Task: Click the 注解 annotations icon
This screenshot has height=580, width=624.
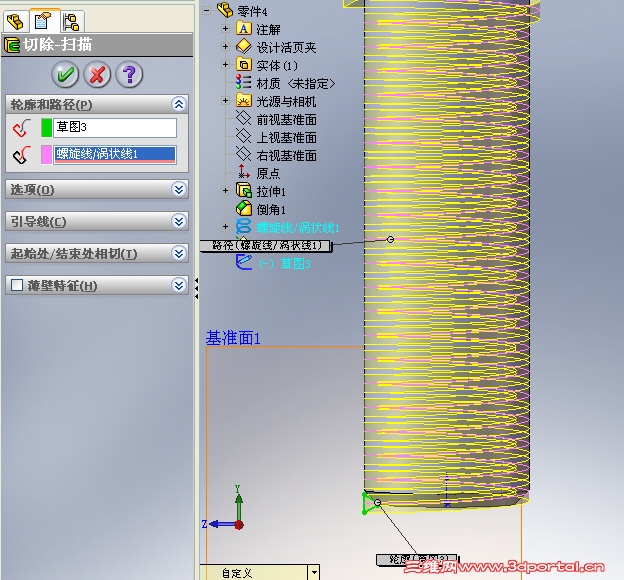Action: (x=244, y=29)
